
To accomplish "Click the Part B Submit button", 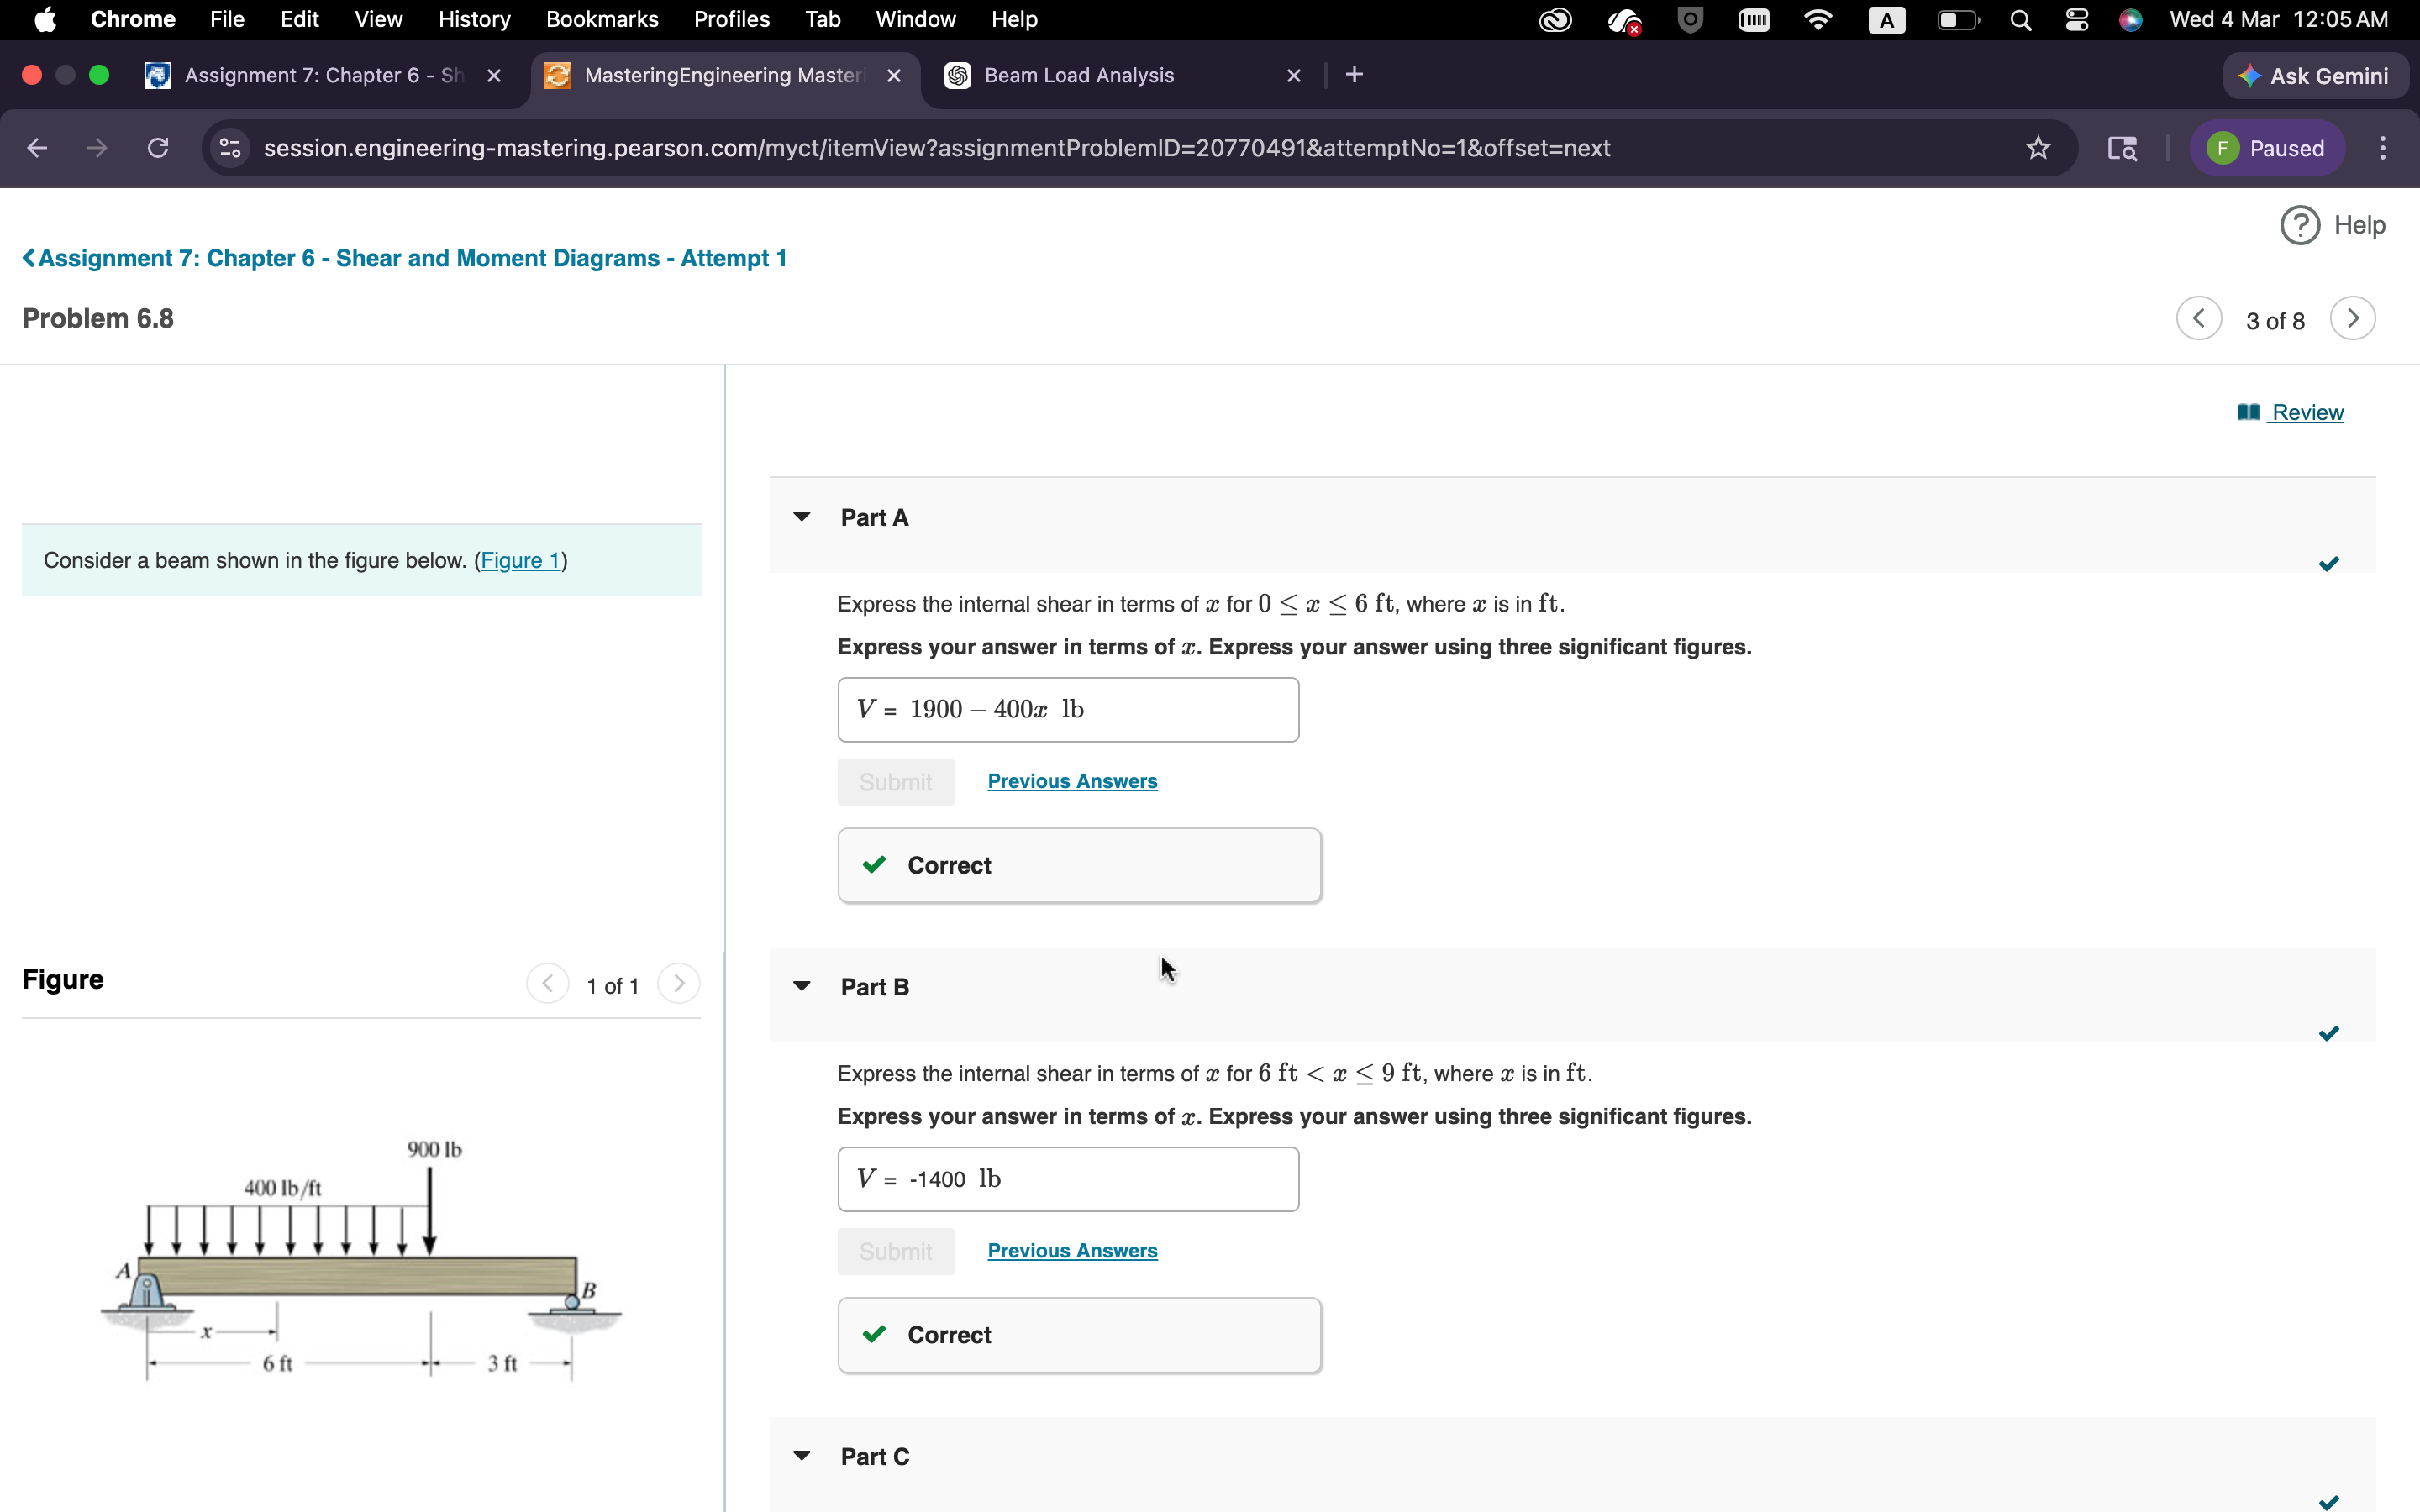I will 896,1251.
